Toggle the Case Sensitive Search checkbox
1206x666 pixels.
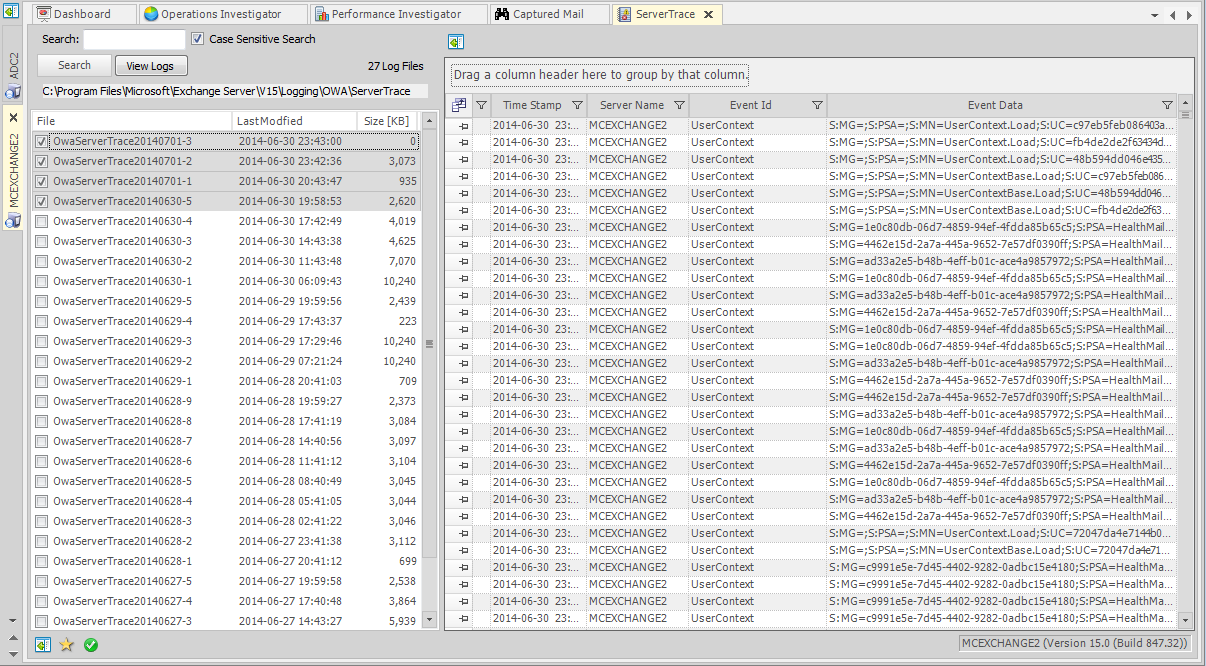pyautogui.click(x=197, y=39)
